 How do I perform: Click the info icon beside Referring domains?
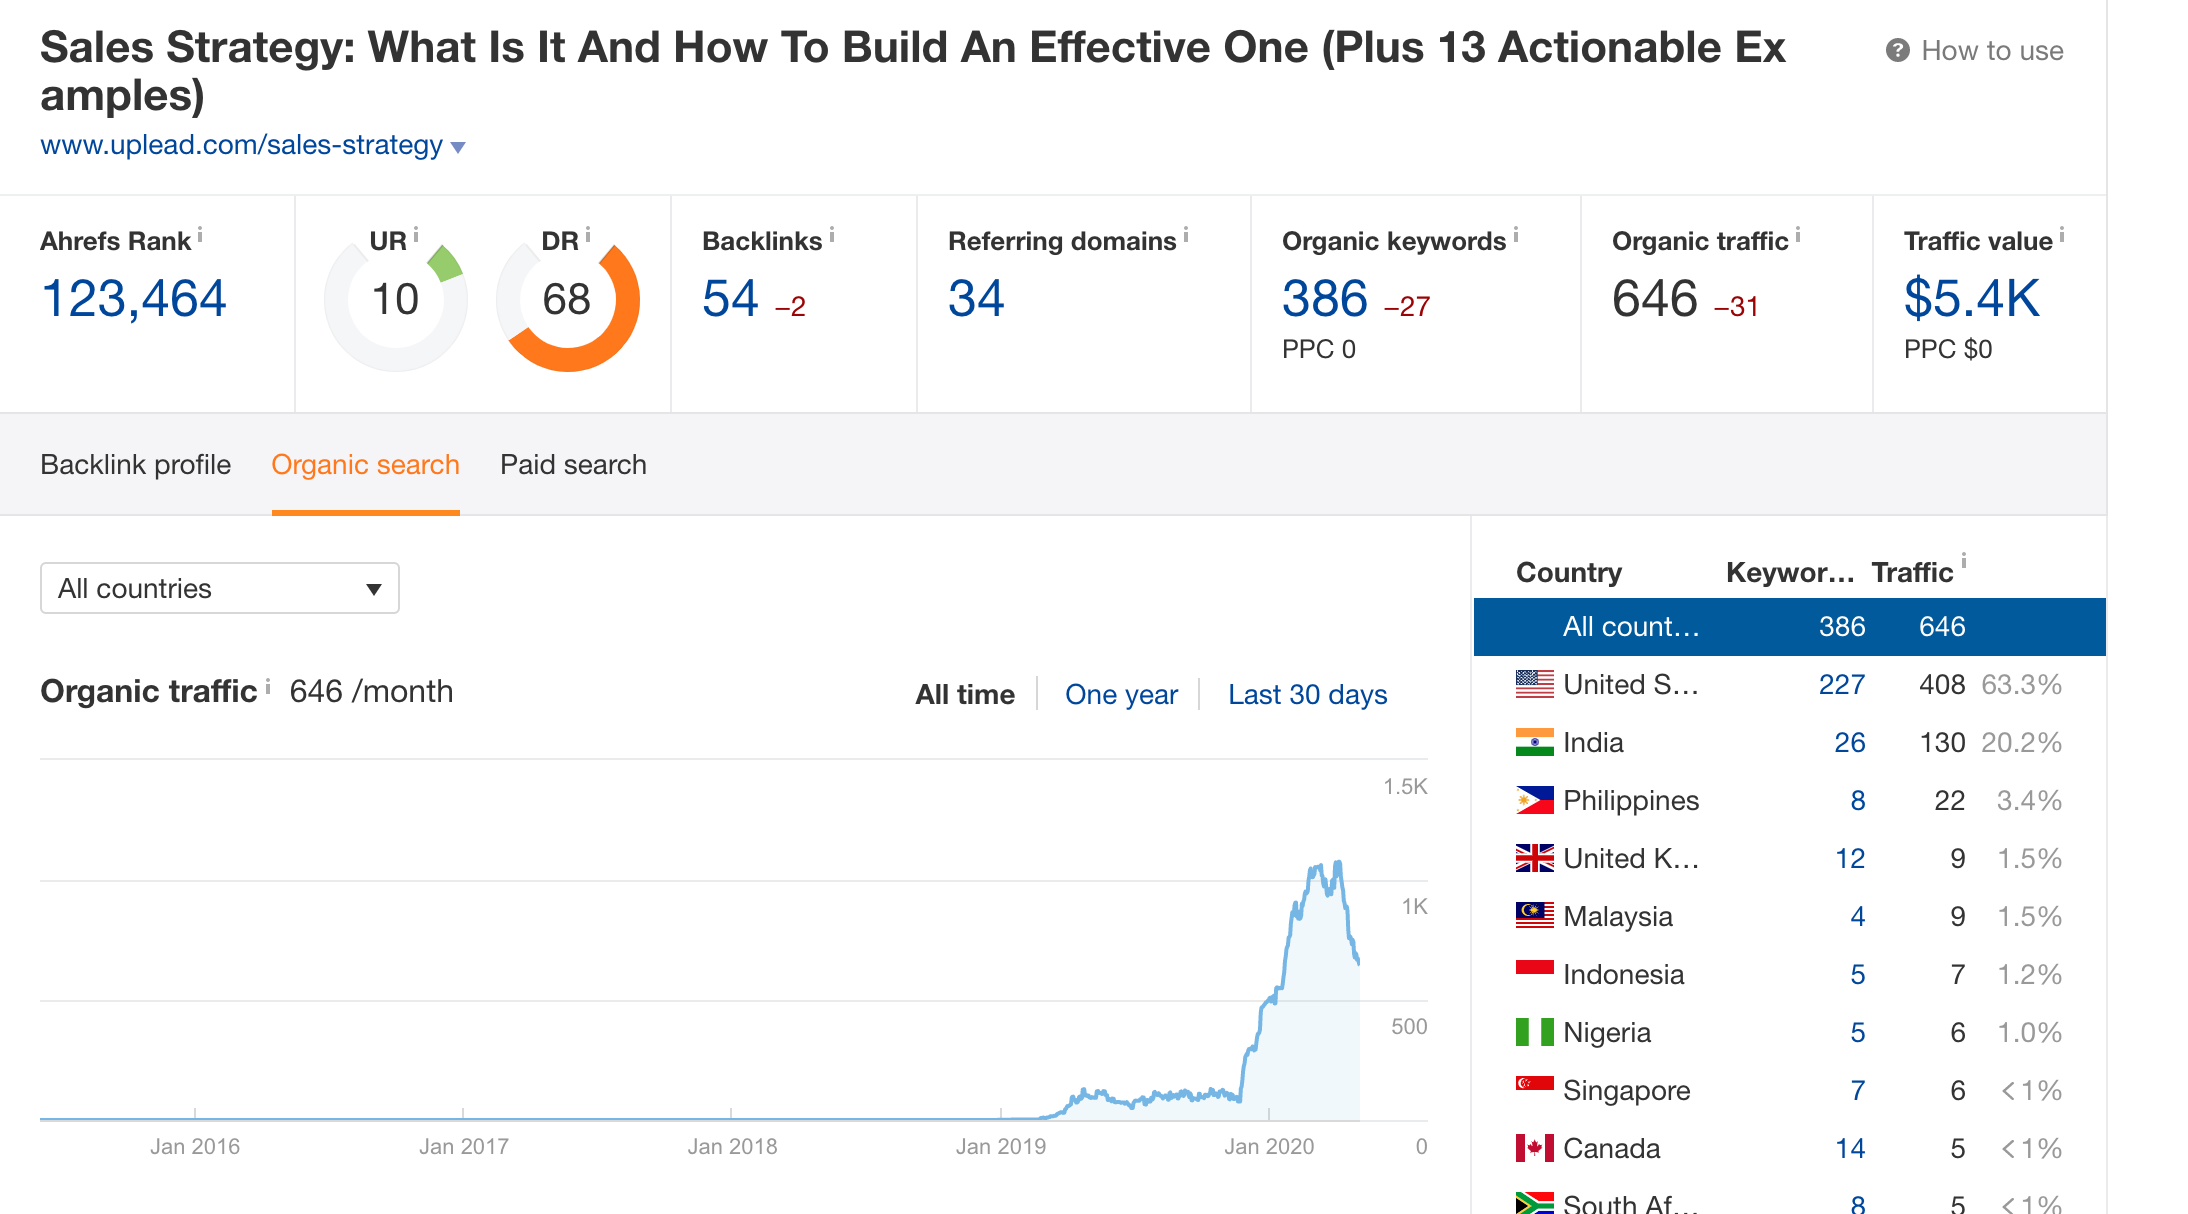coord(1186,235)
